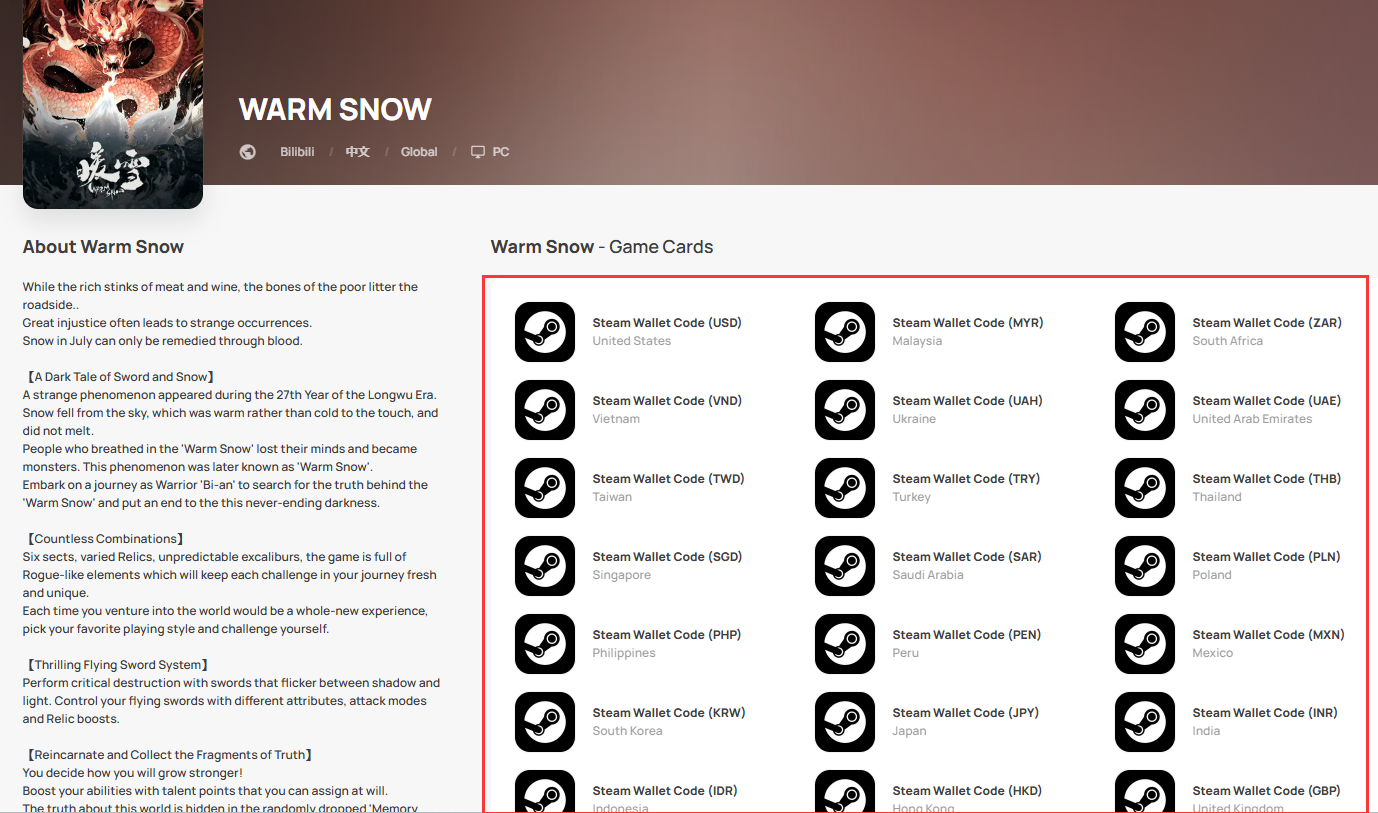The image size is (1378, 813).
Task: Click the About Warm Snow heading
Action: coord(104,247)
